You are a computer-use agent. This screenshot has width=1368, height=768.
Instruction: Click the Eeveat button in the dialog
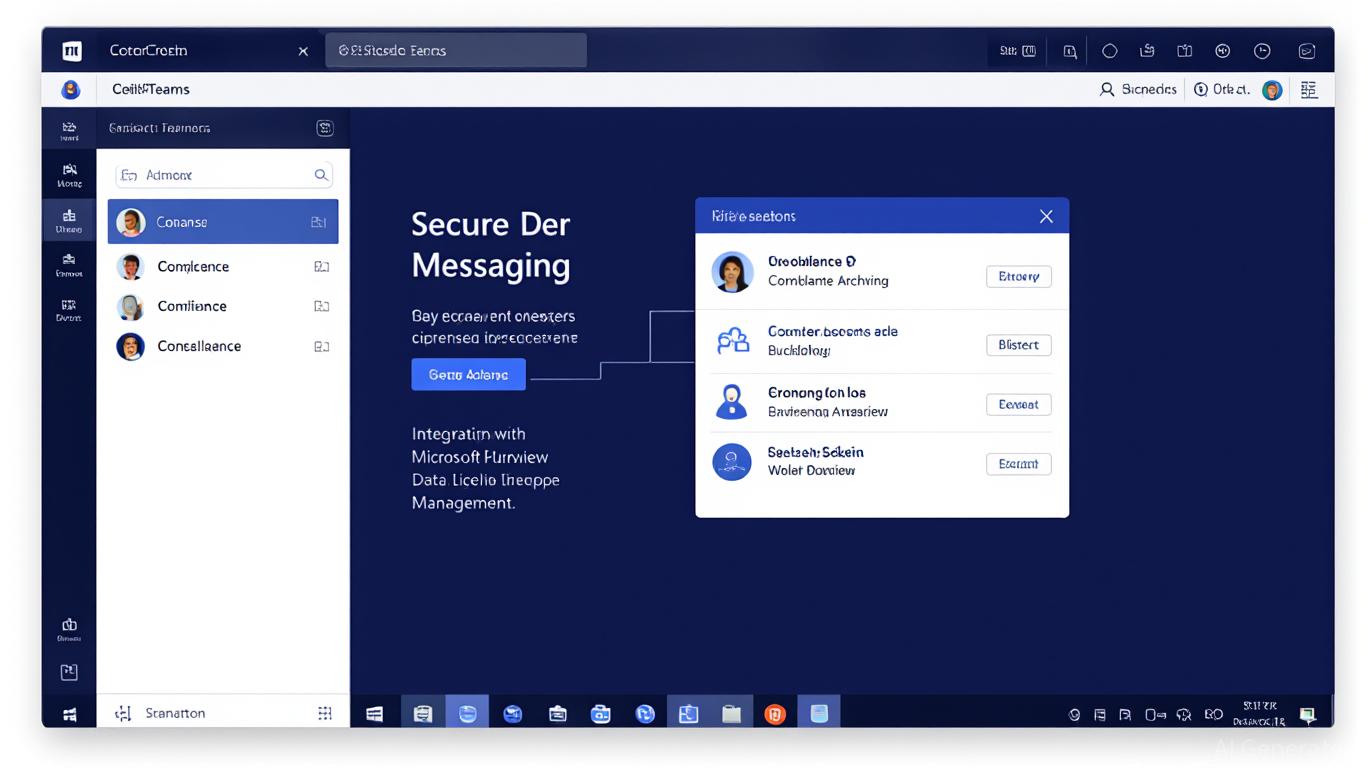click(1018, 405)
